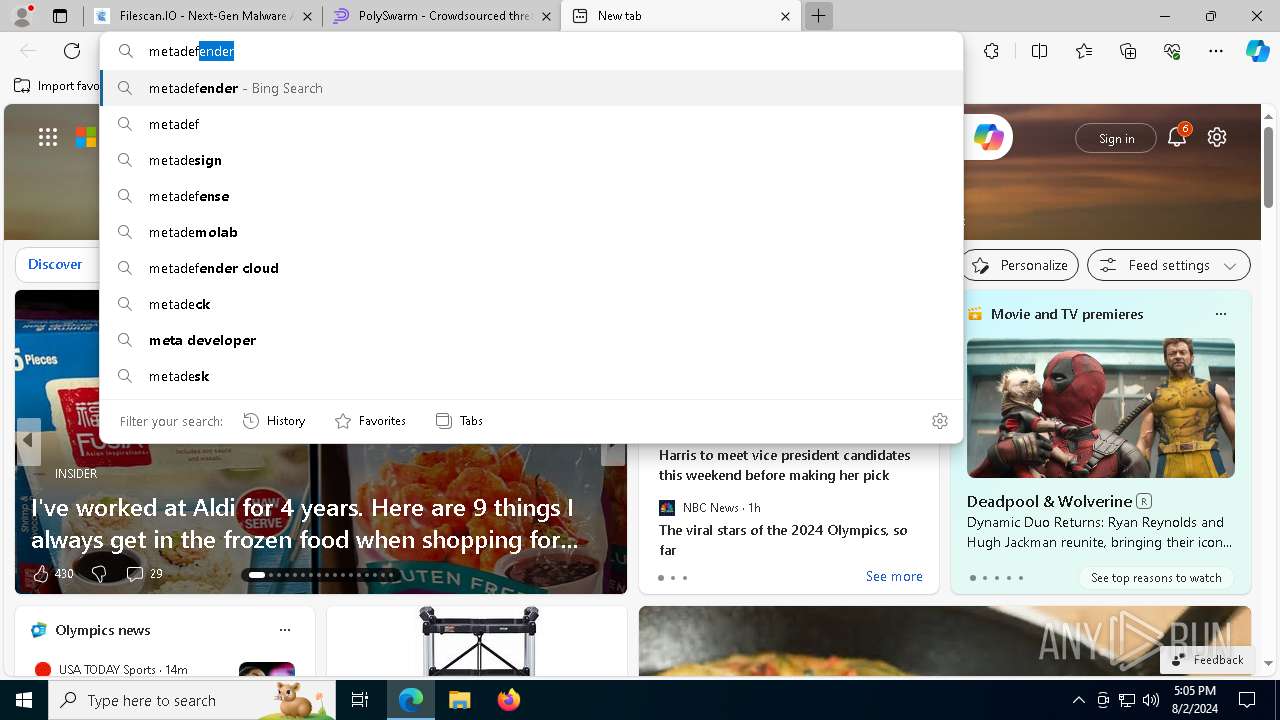Open Olympics news card options menu
This screenshot has height=720, width=1280.
[x=285, y=630]
